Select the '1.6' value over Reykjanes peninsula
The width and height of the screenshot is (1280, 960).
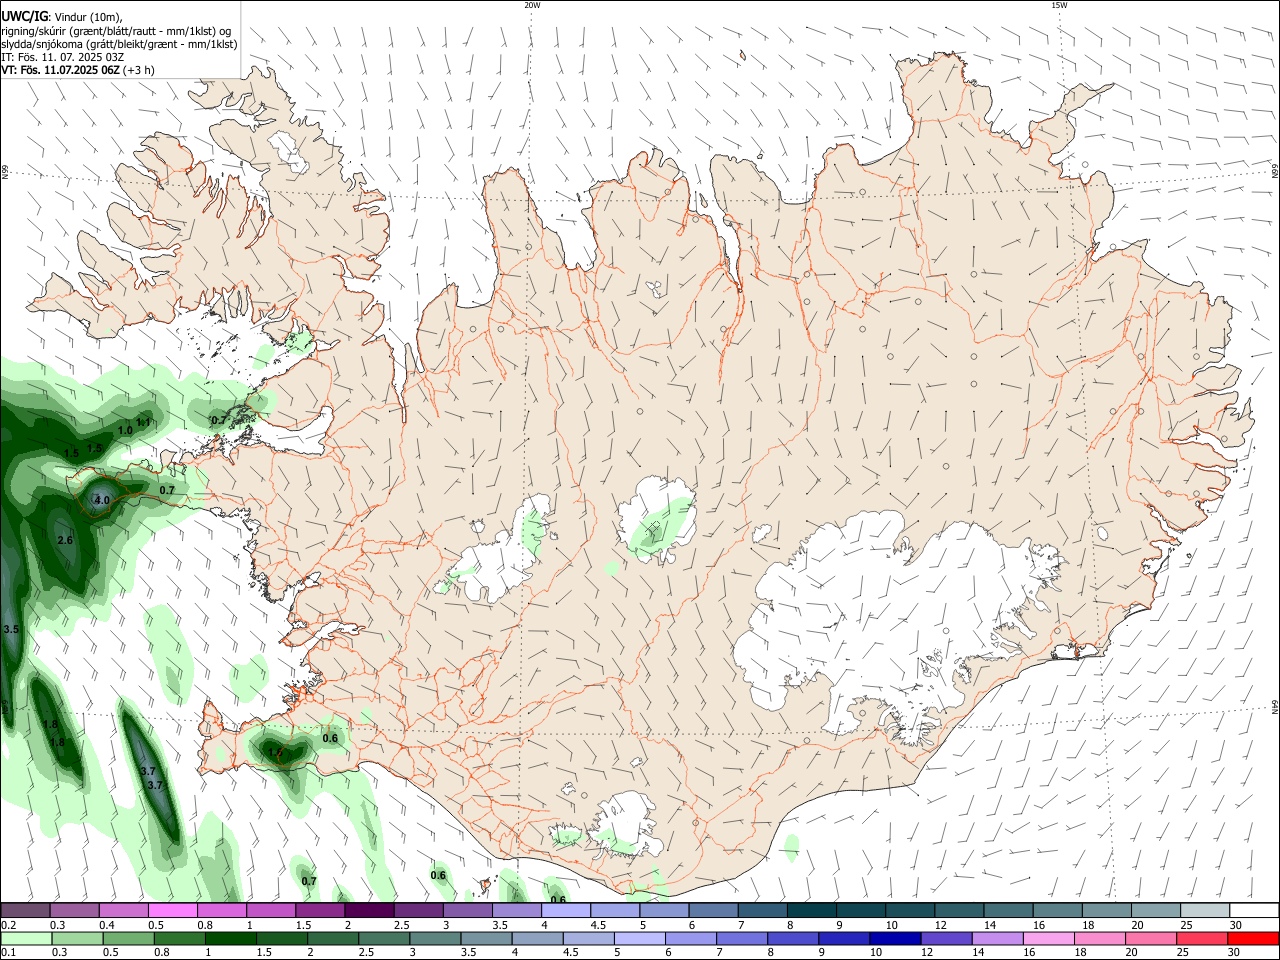tap(276, 752)
